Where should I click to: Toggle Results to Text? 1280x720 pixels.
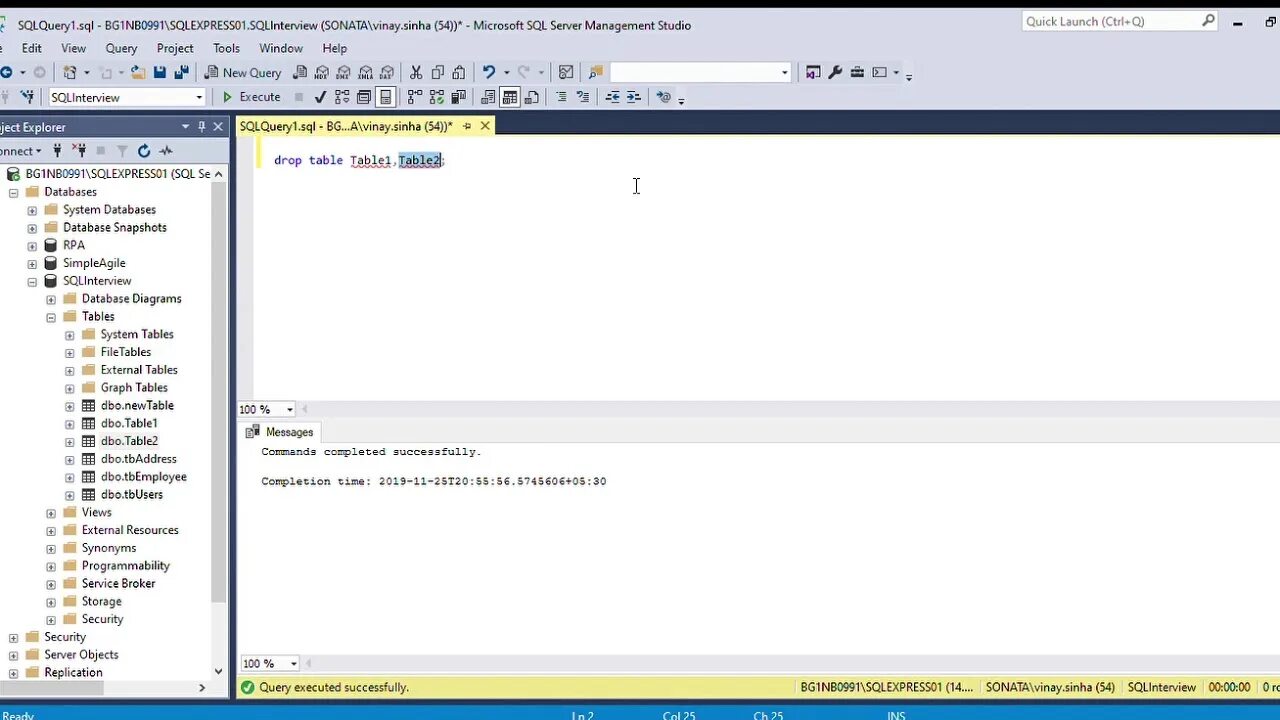(488, 97)
